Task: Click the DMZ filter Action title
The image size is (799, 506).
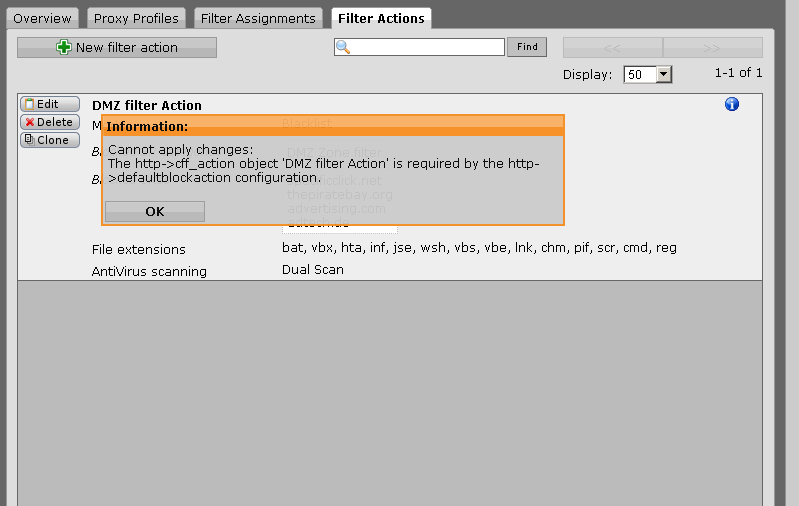Action: click(147, 105)
